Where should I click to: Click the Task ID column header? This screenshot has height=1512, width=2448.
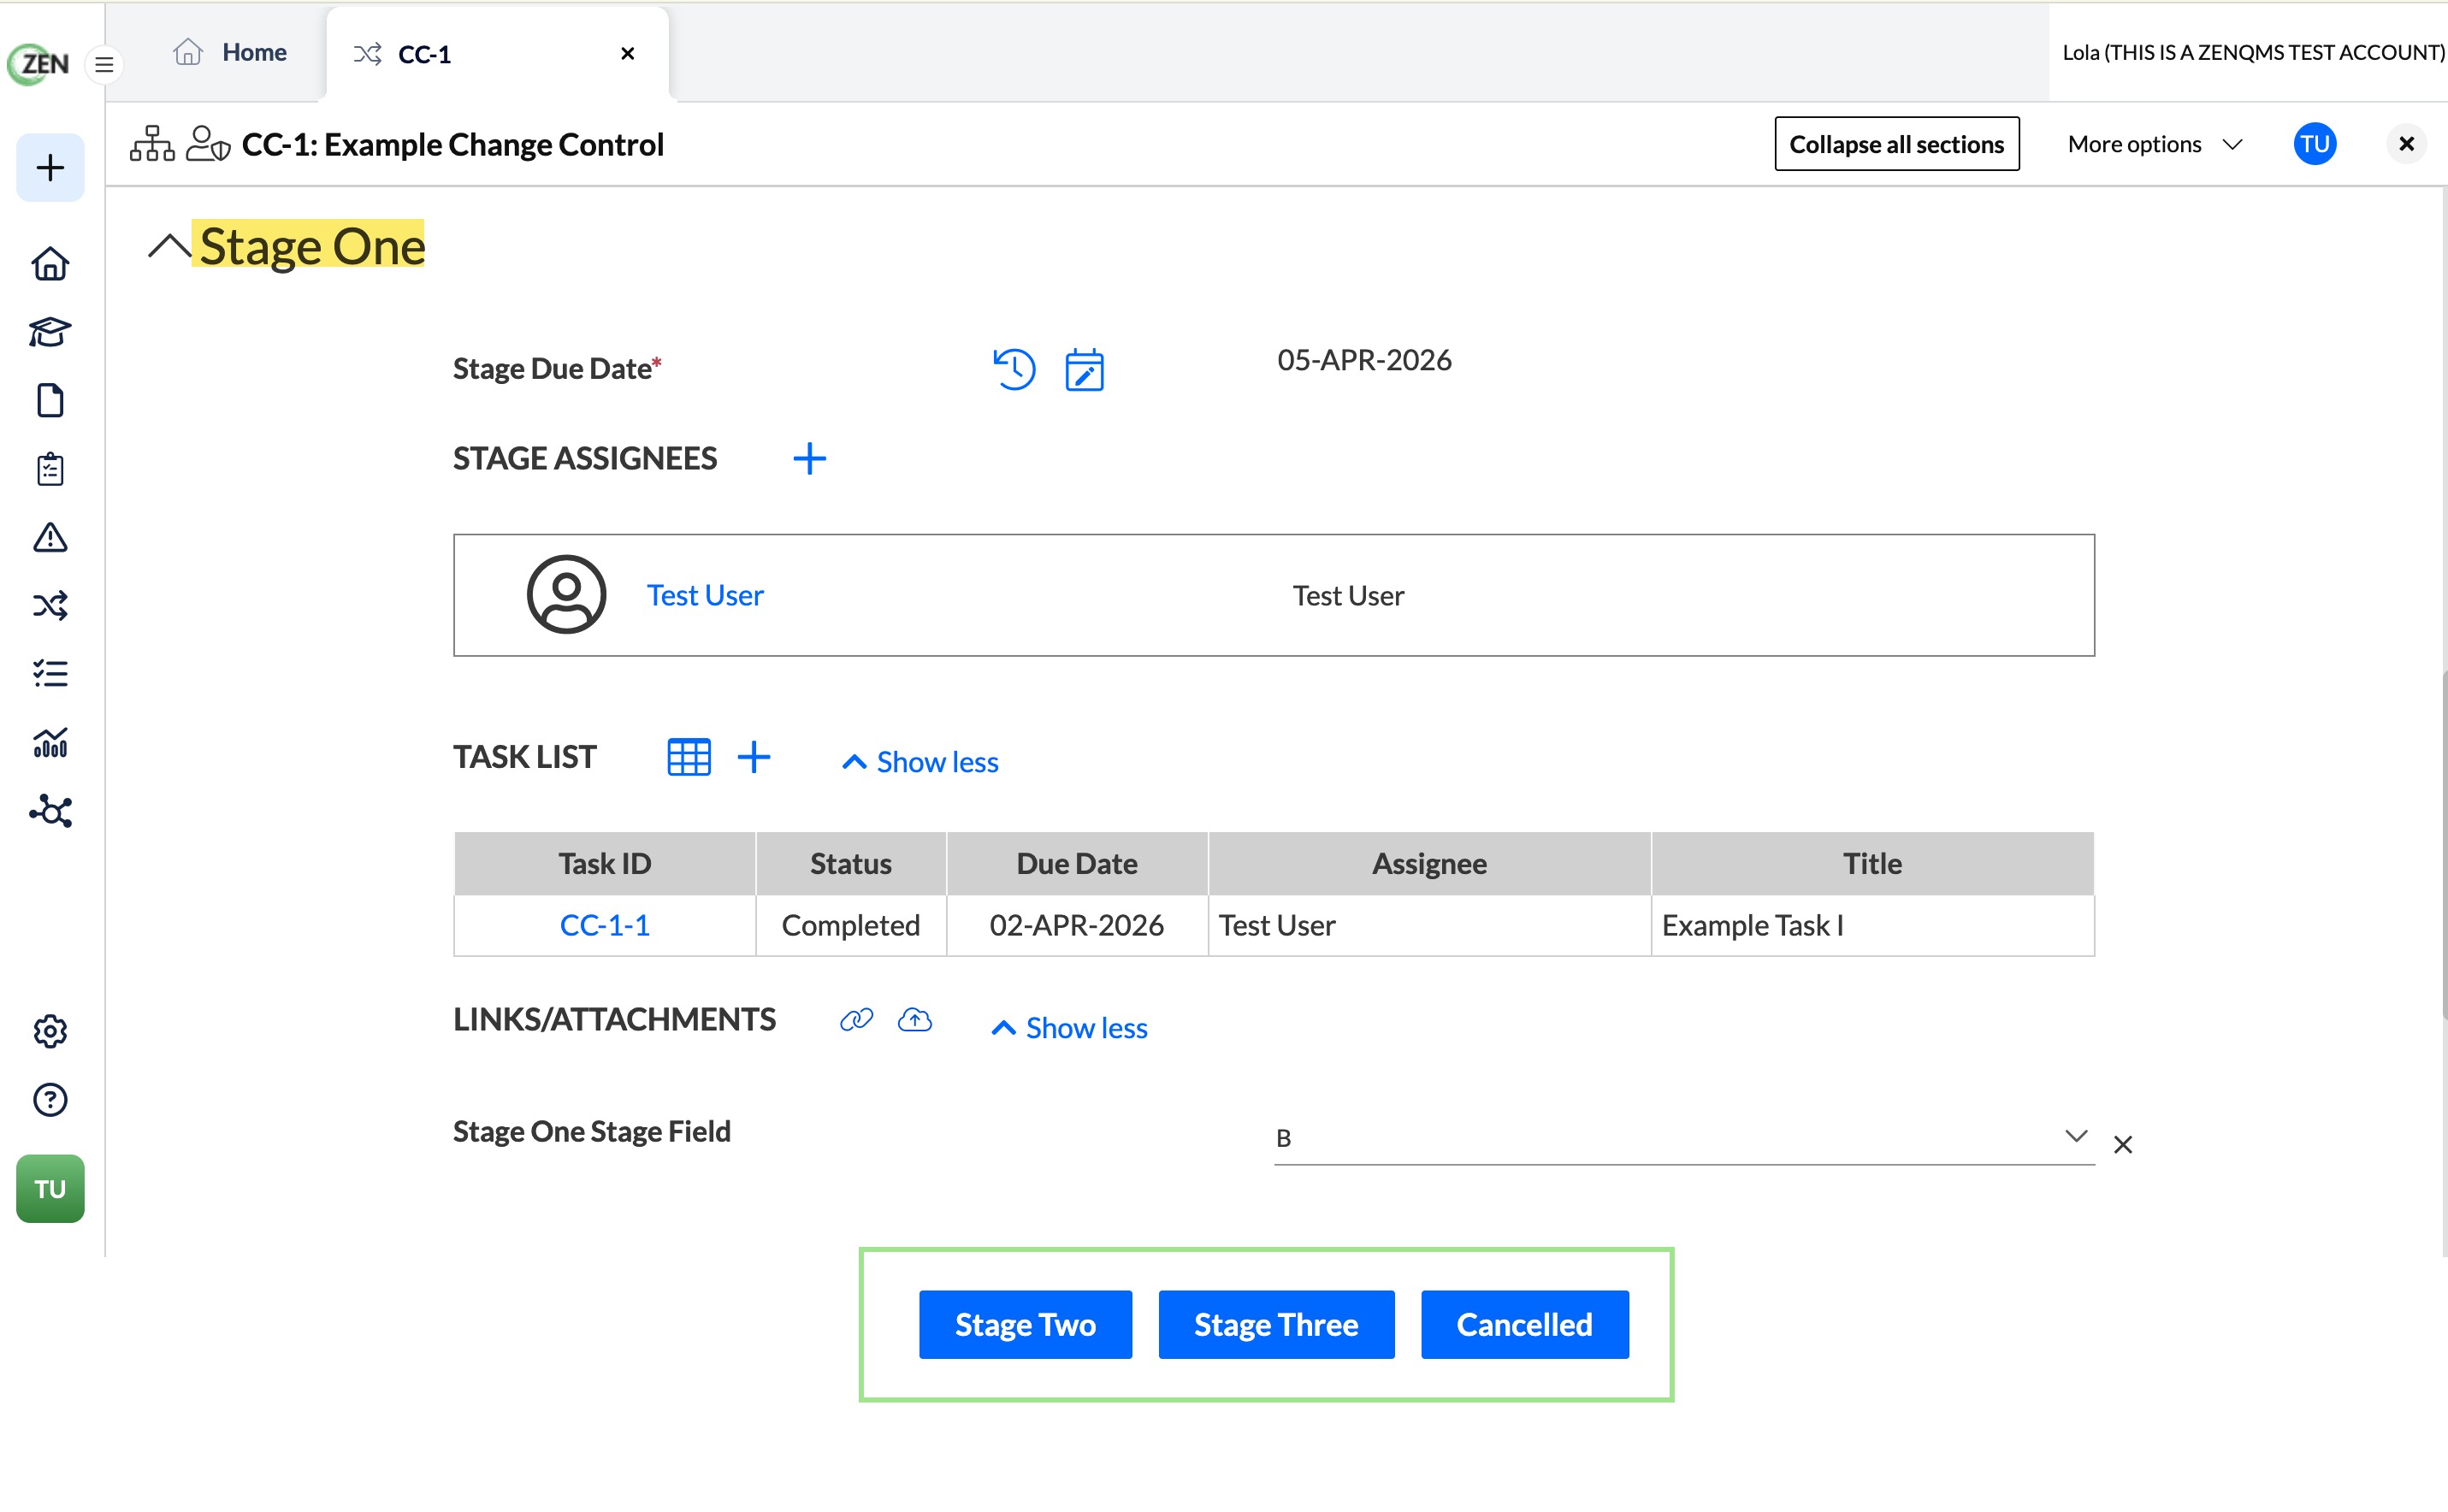pyautogui.click(x=605, y=863)
